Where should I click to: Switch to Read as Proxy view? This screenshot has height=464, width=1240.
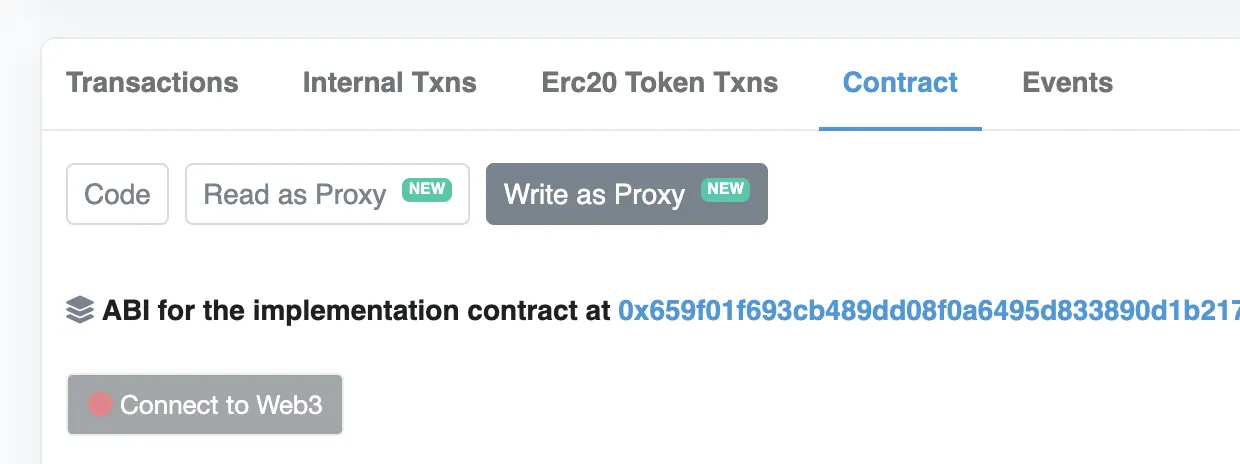click(x=295, y=194)
